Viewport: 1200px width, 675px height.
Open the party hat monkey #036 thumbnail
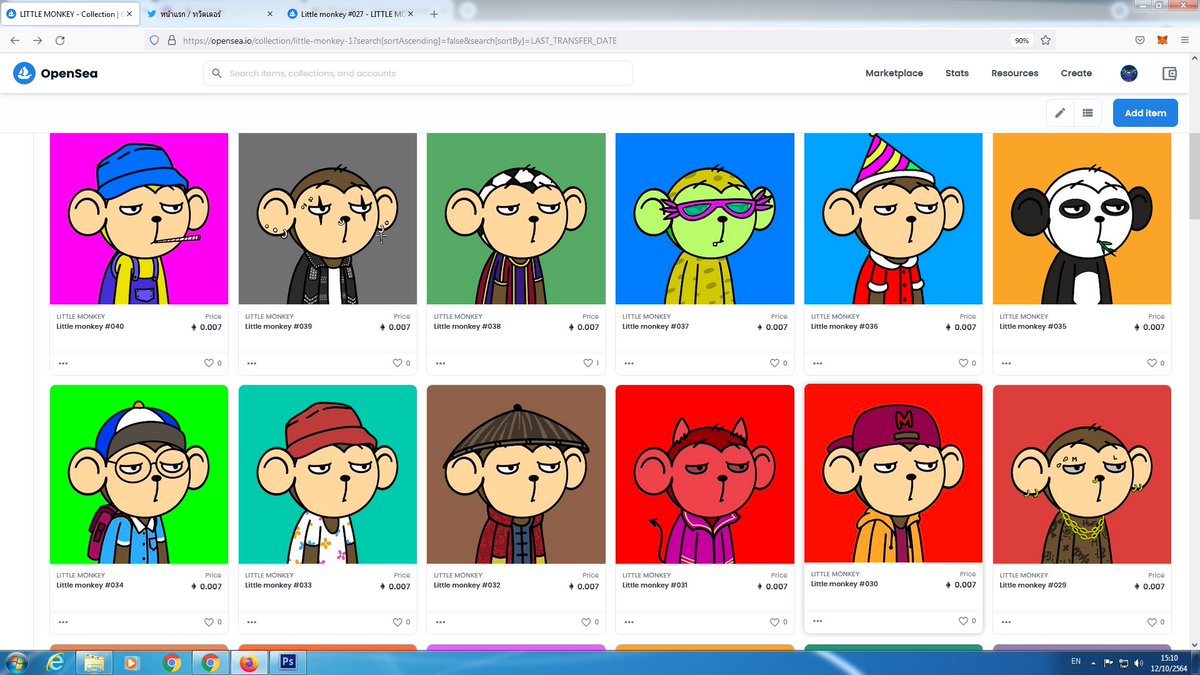point(893,219)
